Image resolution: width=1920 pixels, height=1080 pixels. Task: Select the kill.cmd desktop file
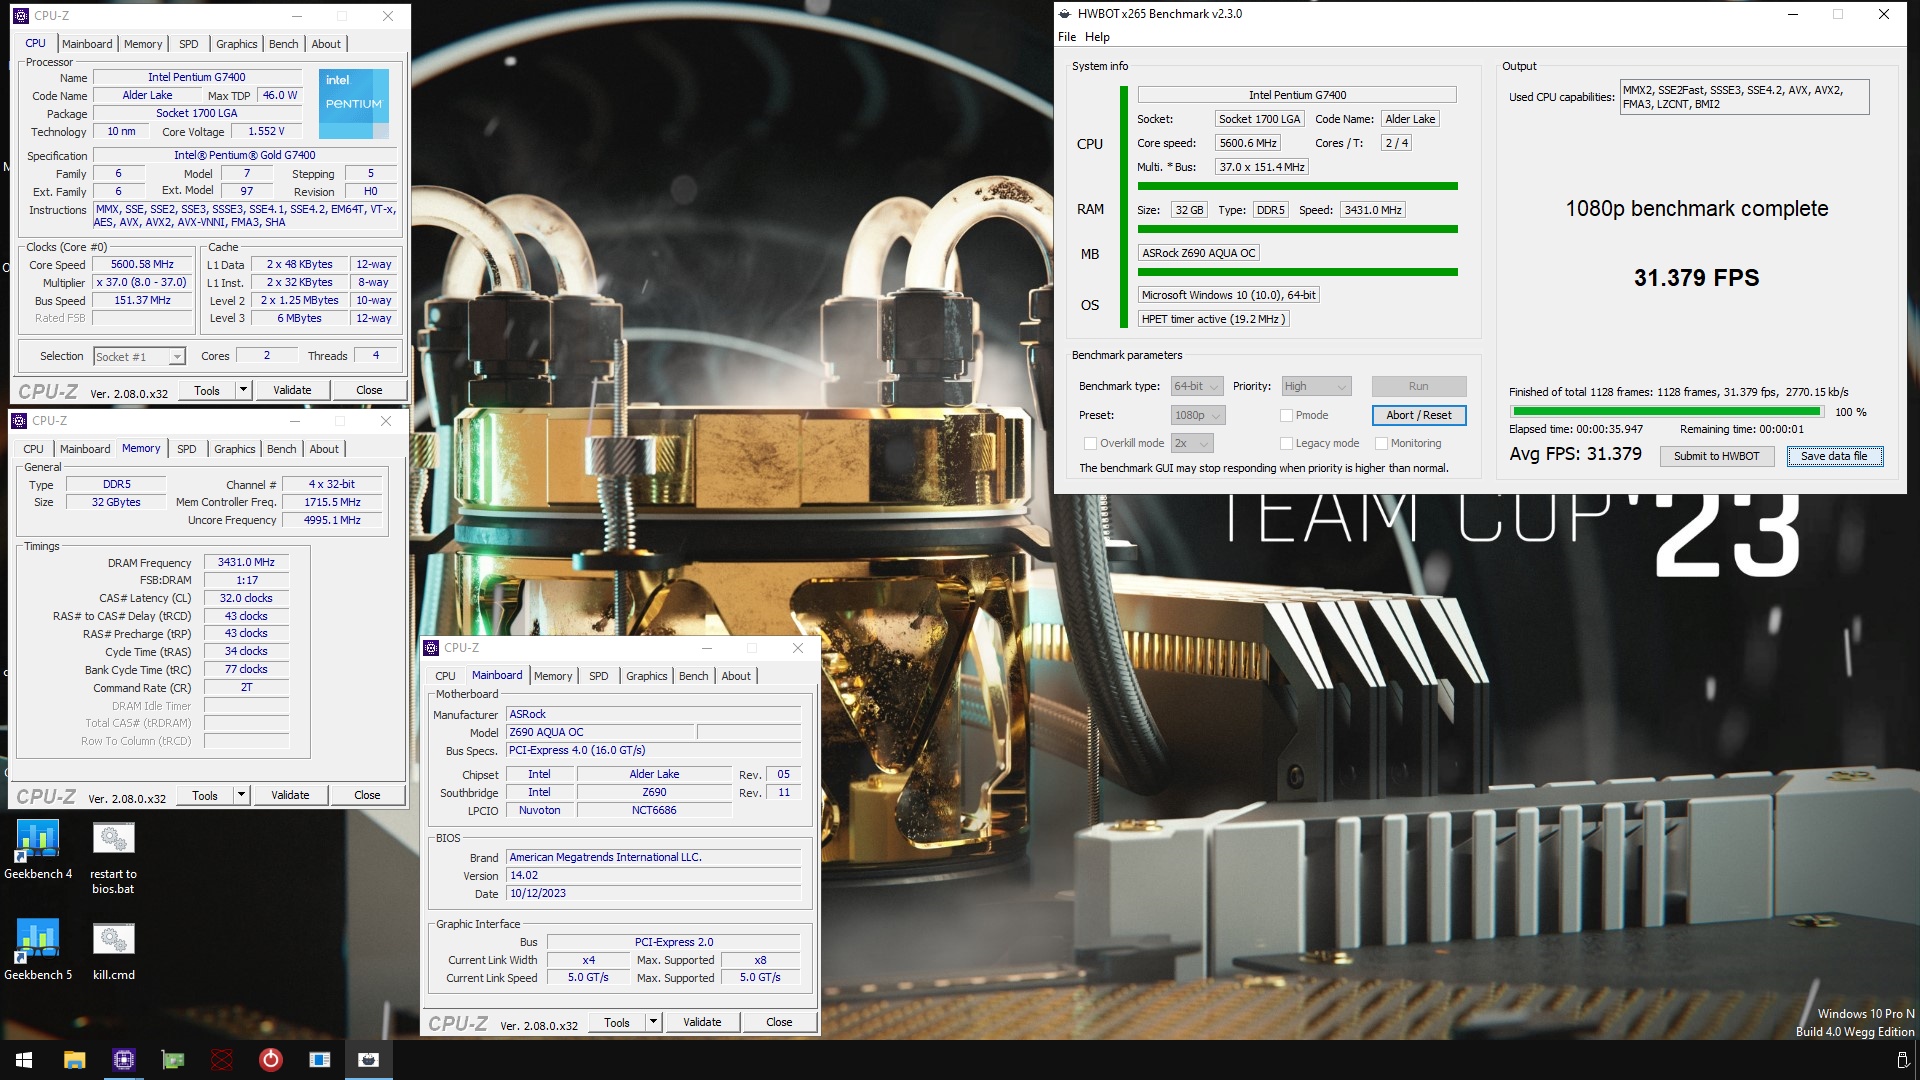(113, 951)
